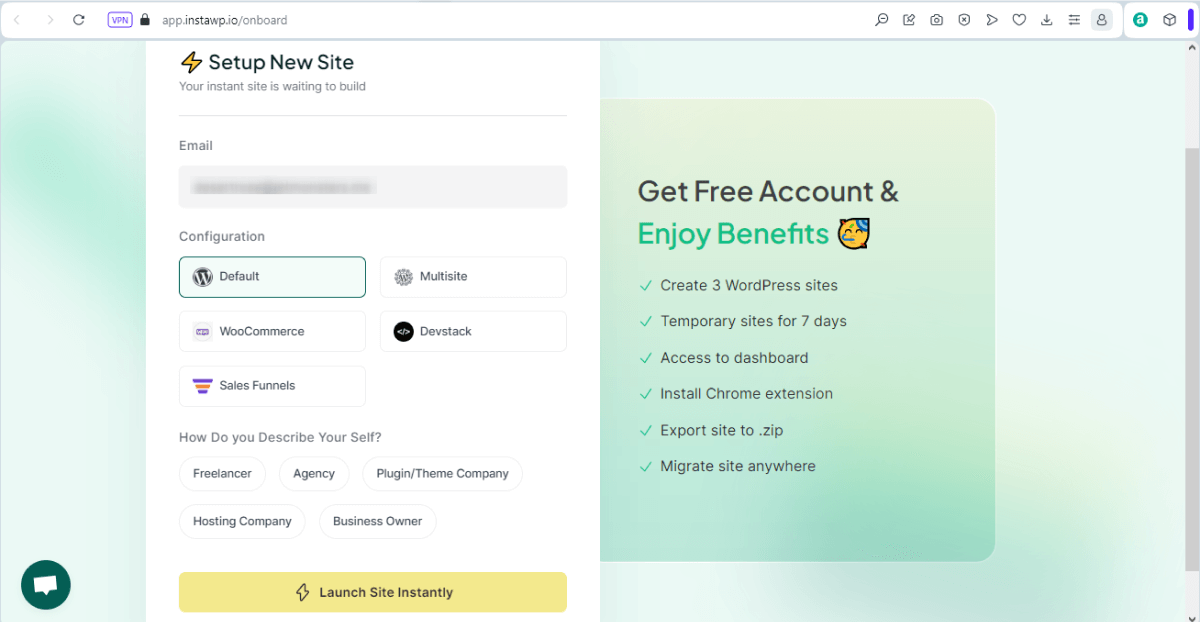Viewport: 1200px width, 622px height.
Task: Open the 3D box extension icon
Action: (x=1169, y=19)
